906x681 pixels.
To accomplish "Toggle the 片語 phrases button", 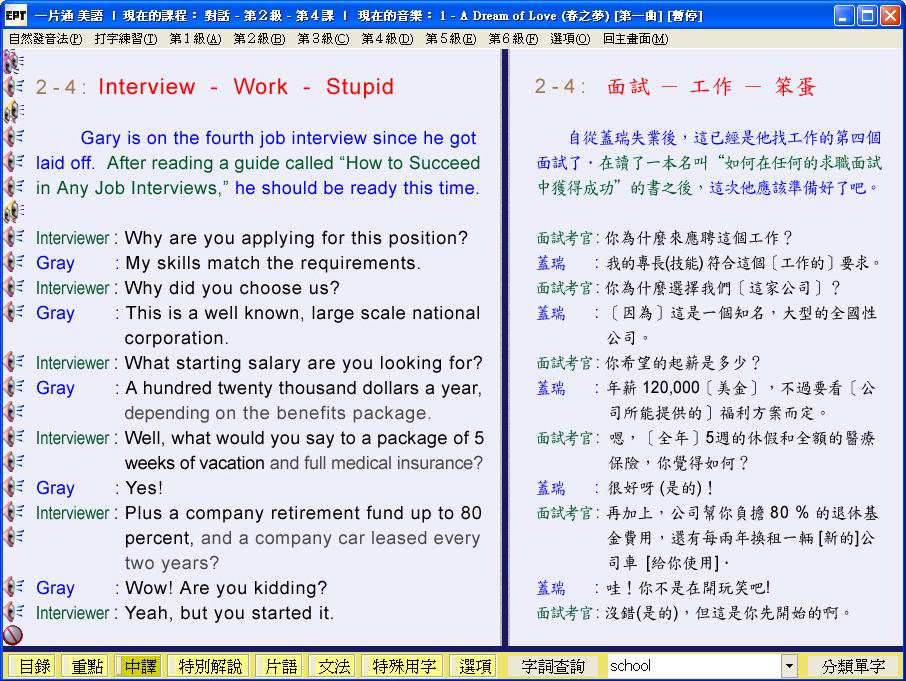I will click(280, 666).
